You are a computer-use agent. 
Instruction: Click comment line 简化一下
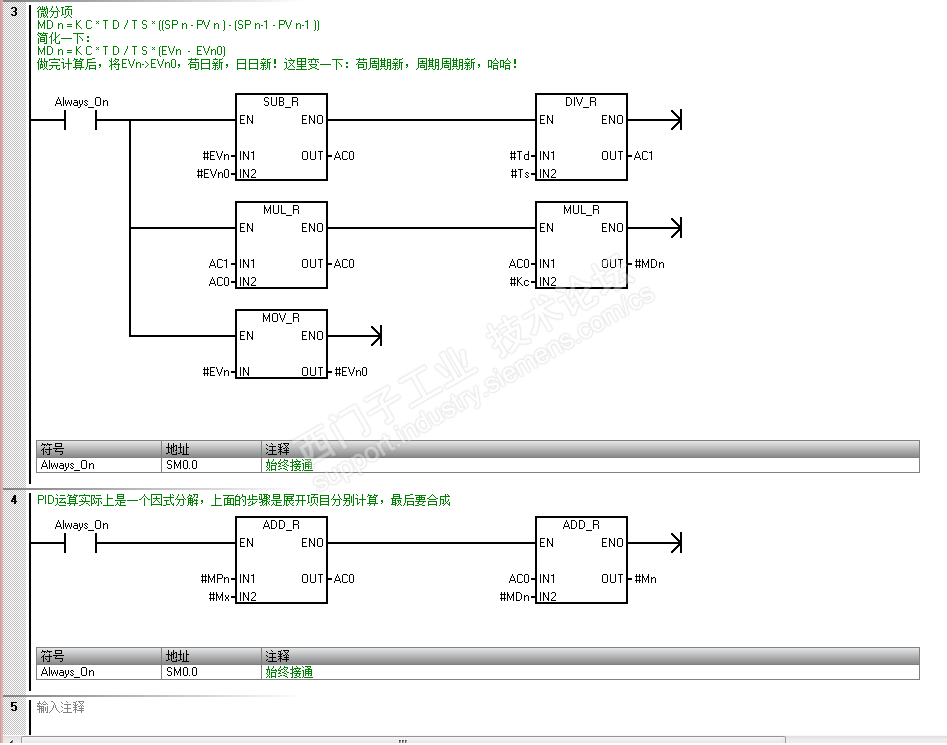63,38
